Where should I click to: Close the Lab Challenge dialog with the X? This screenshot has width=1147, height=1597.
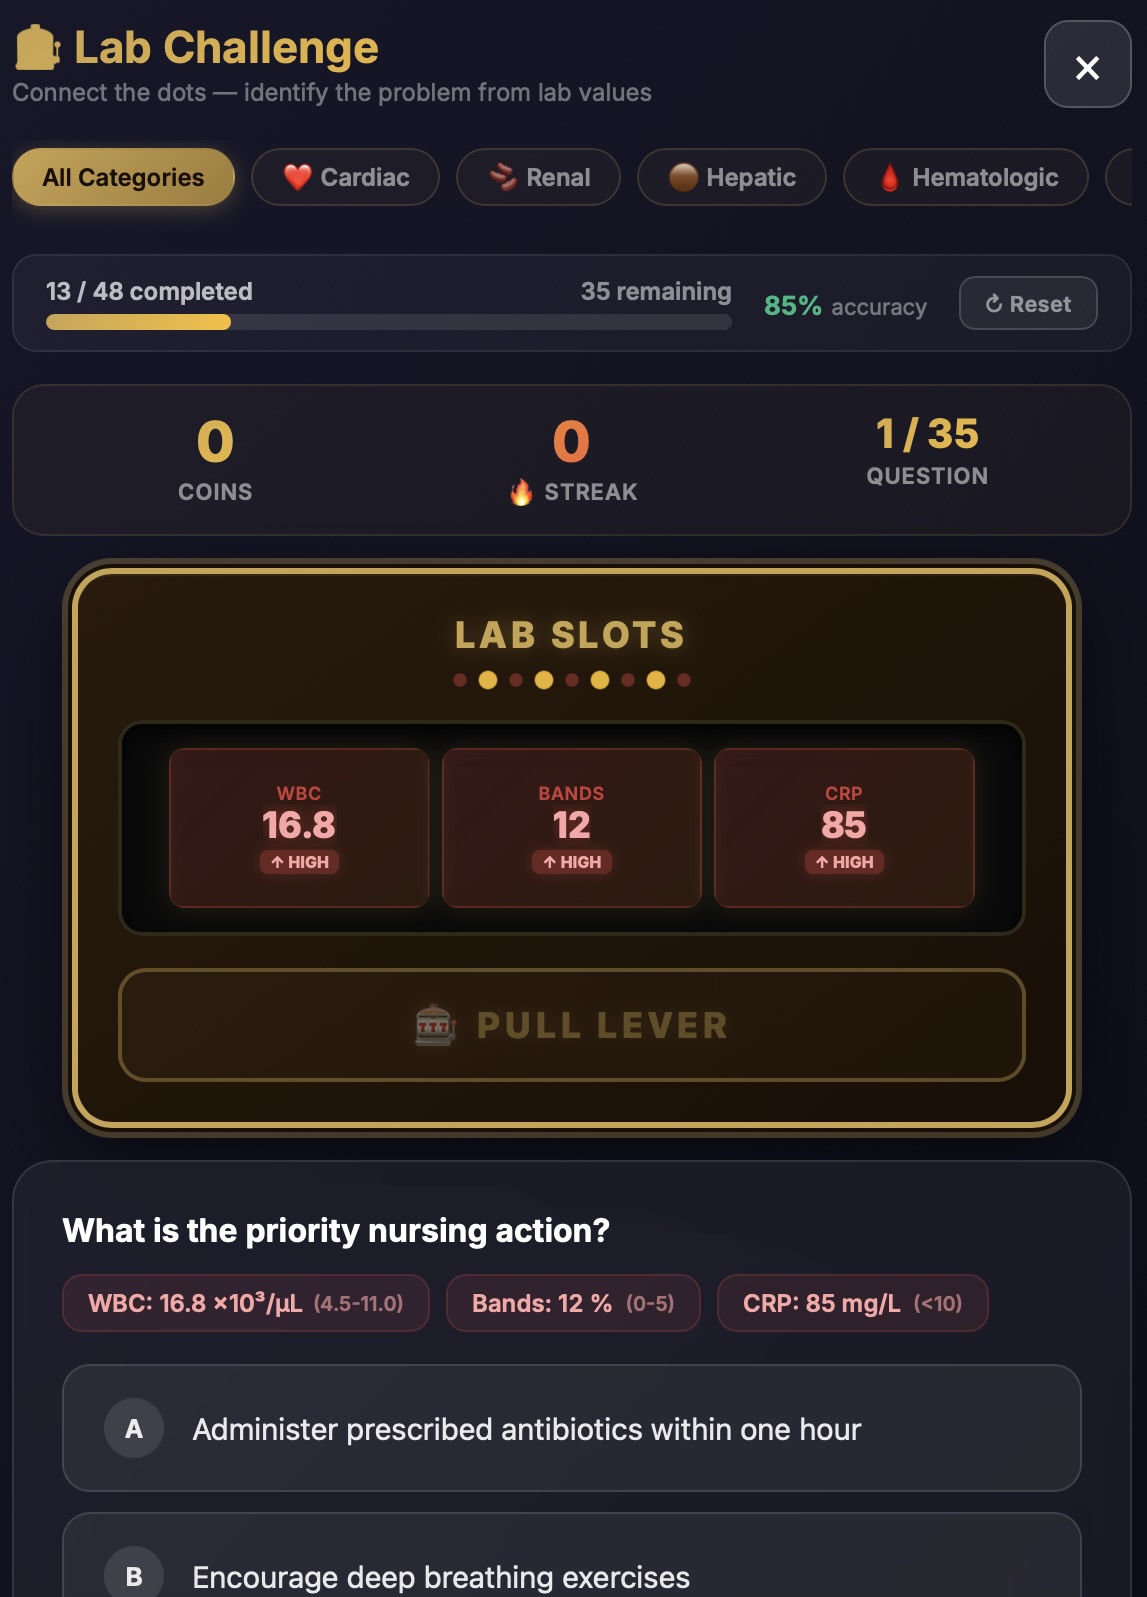(x=1087, y=65)
